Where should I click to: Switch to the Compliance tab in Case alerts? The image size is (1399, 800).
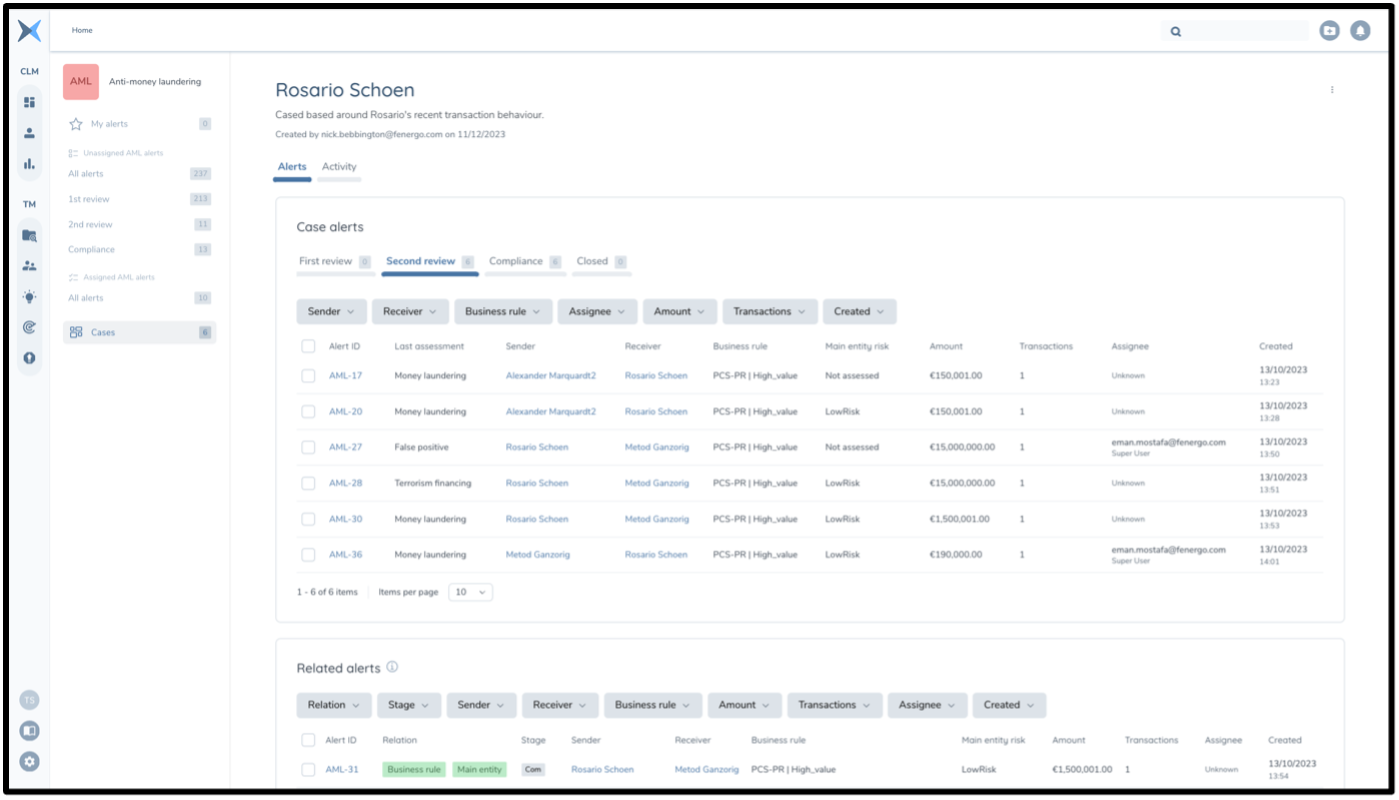(x=516, y=261)
